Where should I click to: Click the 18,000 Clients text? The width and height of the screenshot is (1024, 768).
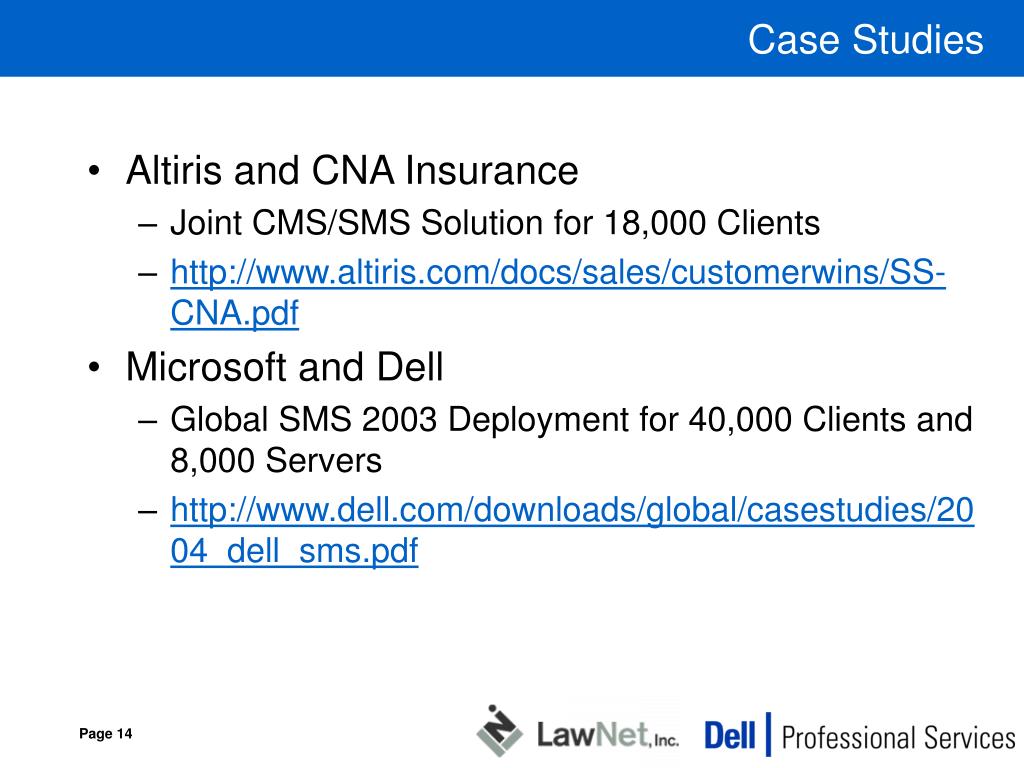(x=712, y=223)
